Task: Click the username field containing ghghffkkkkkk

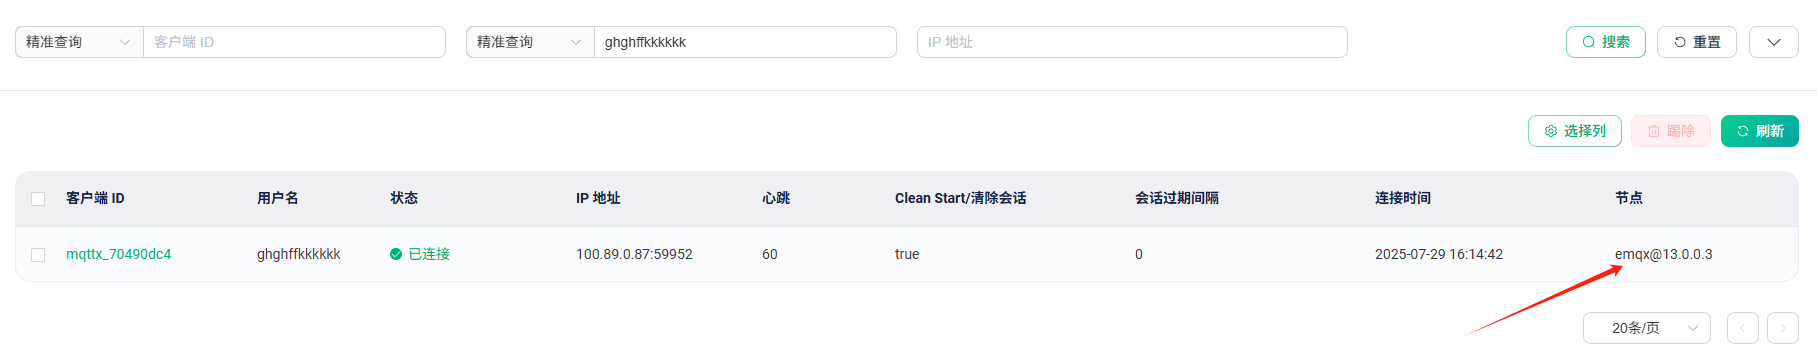Action: point(745,42)
